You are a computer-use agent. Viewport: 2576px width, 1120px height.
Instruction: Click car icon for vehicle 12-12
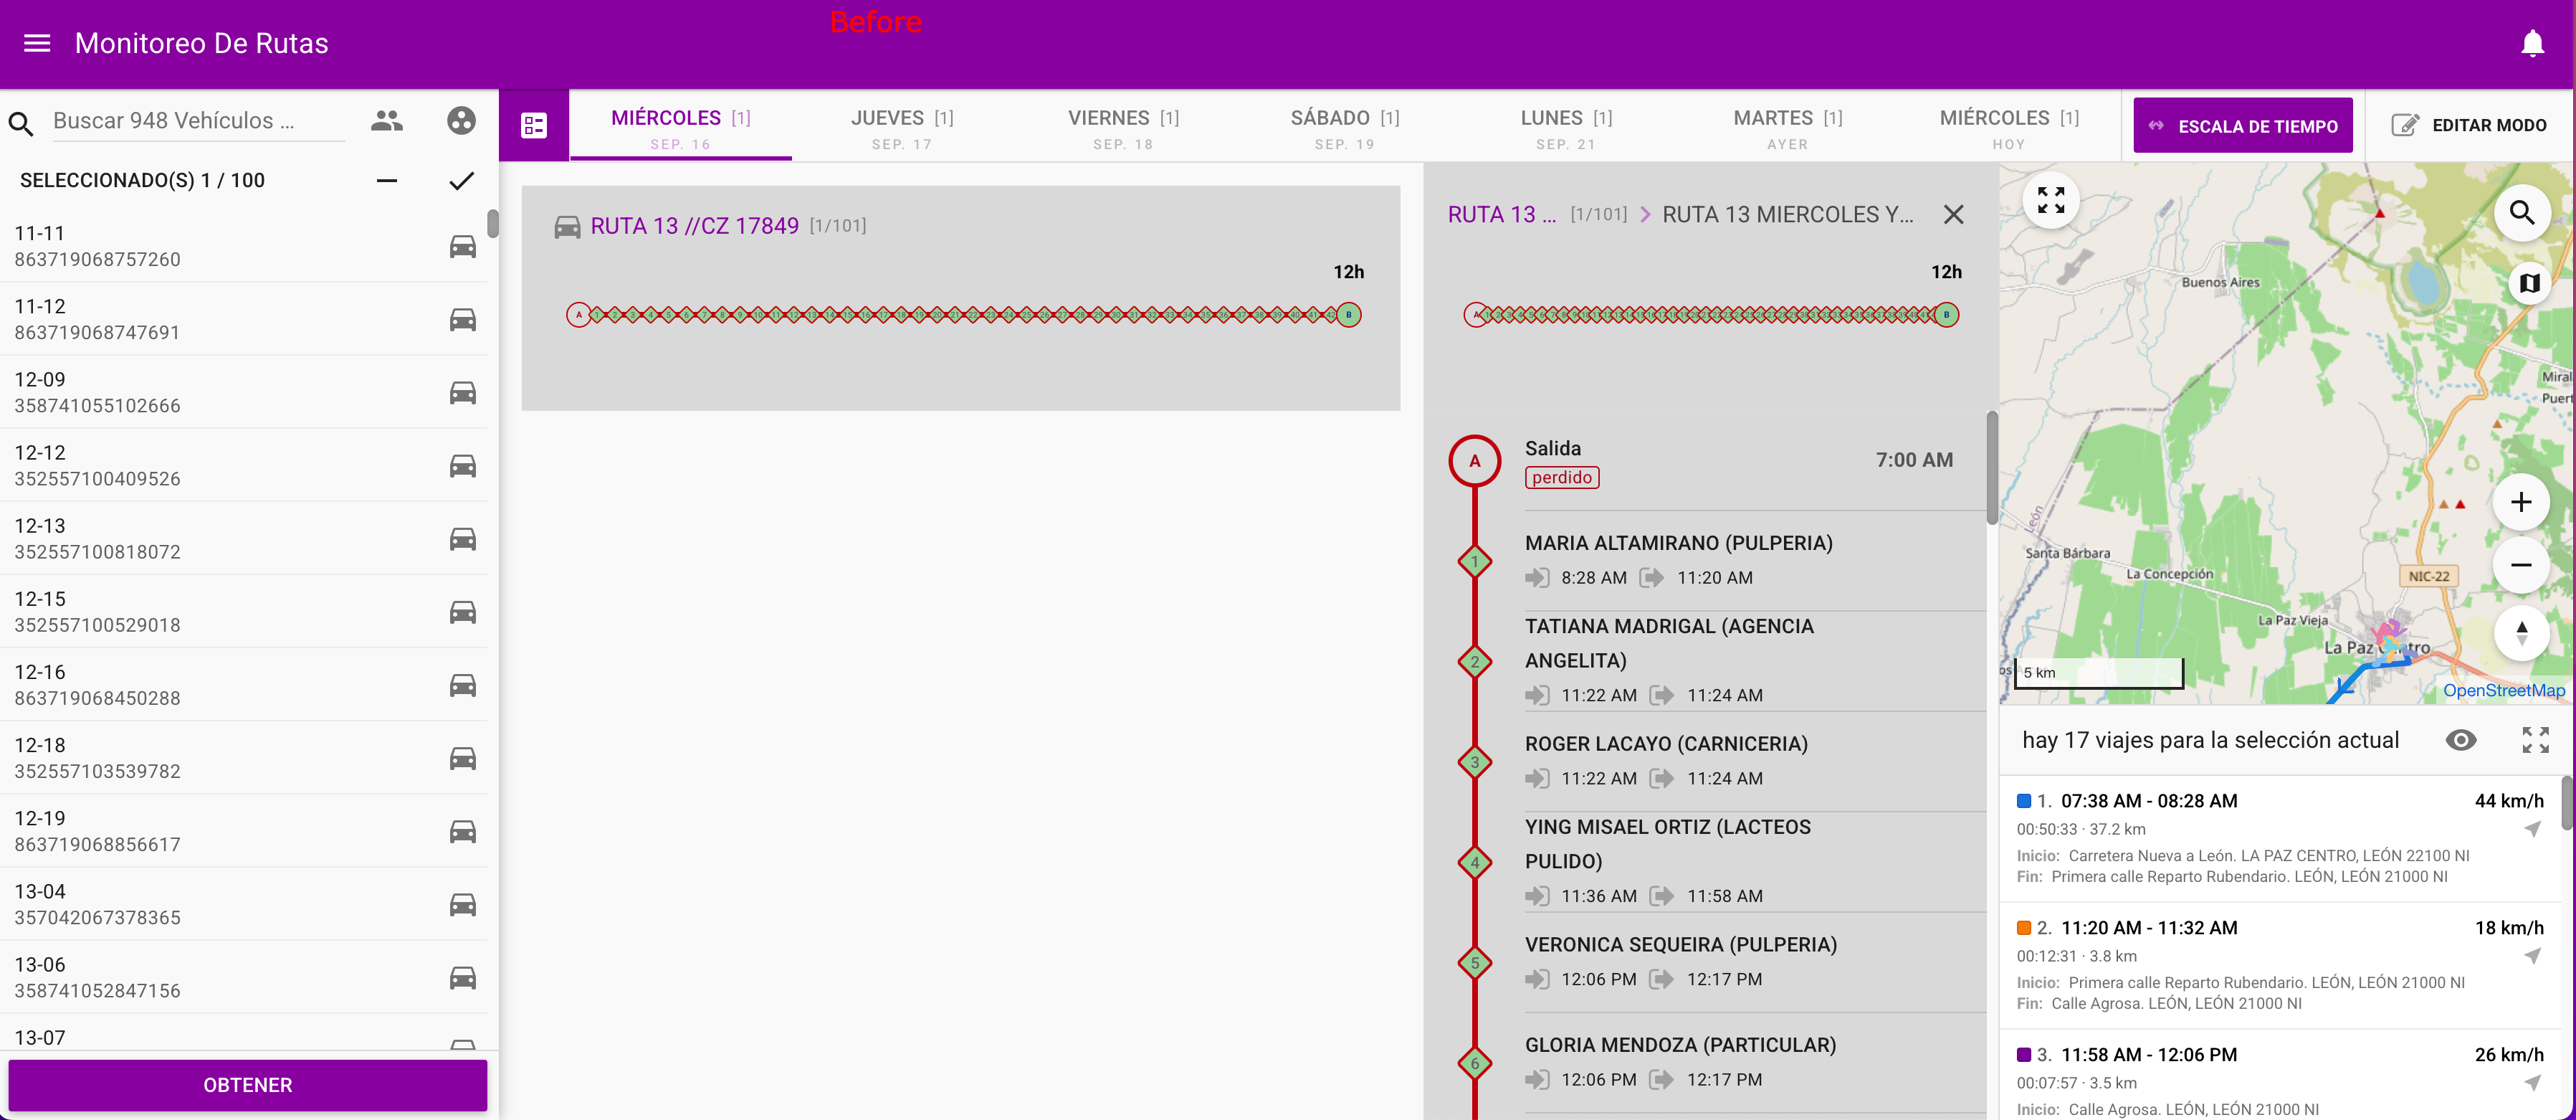(x=462, y=465)
